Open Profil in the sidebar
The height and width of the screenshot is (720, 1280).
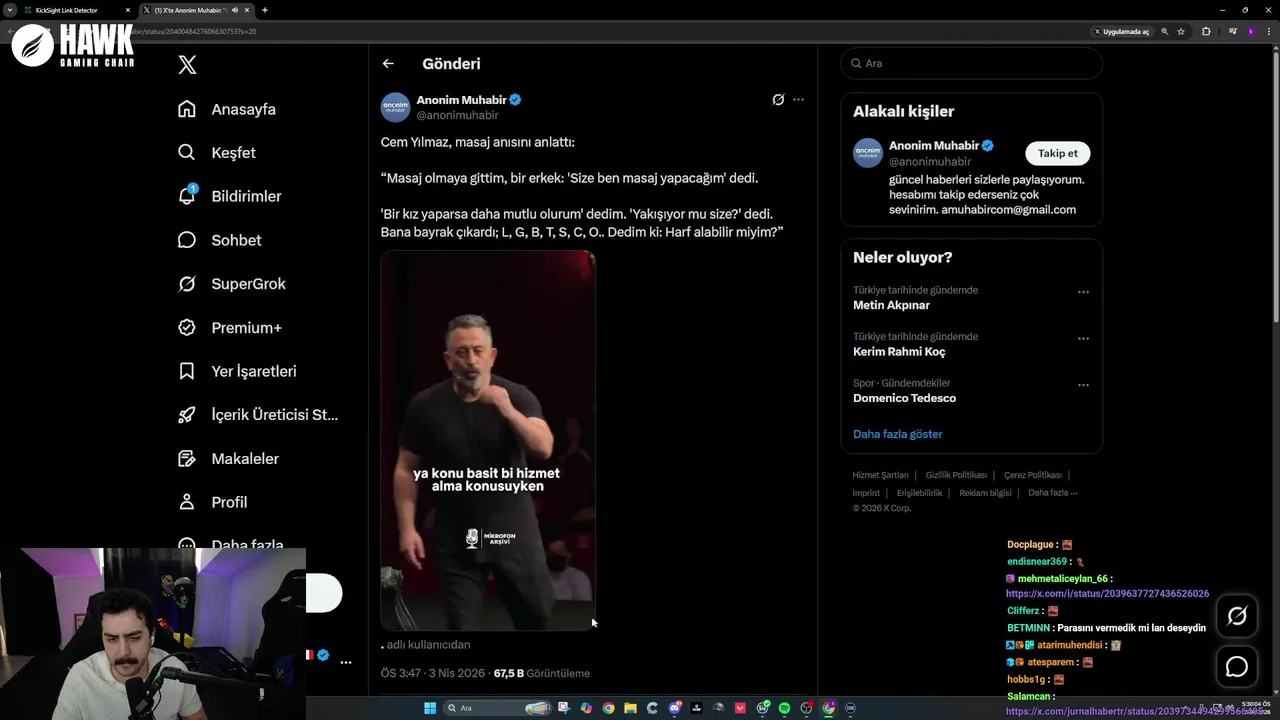212,502
